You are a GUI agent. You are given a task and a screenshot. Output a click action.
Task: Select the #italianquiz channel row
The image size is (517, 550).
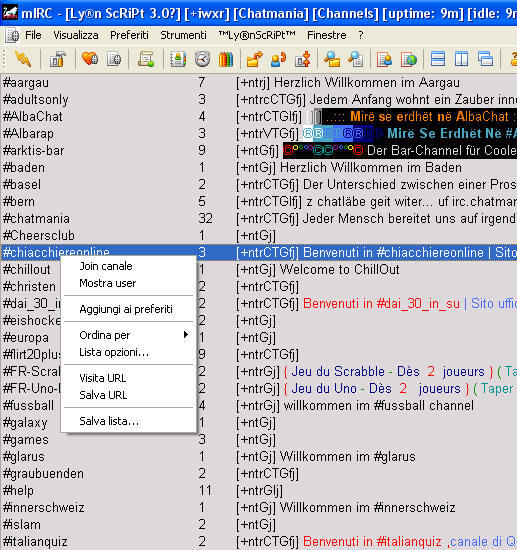tap(258, 542)
